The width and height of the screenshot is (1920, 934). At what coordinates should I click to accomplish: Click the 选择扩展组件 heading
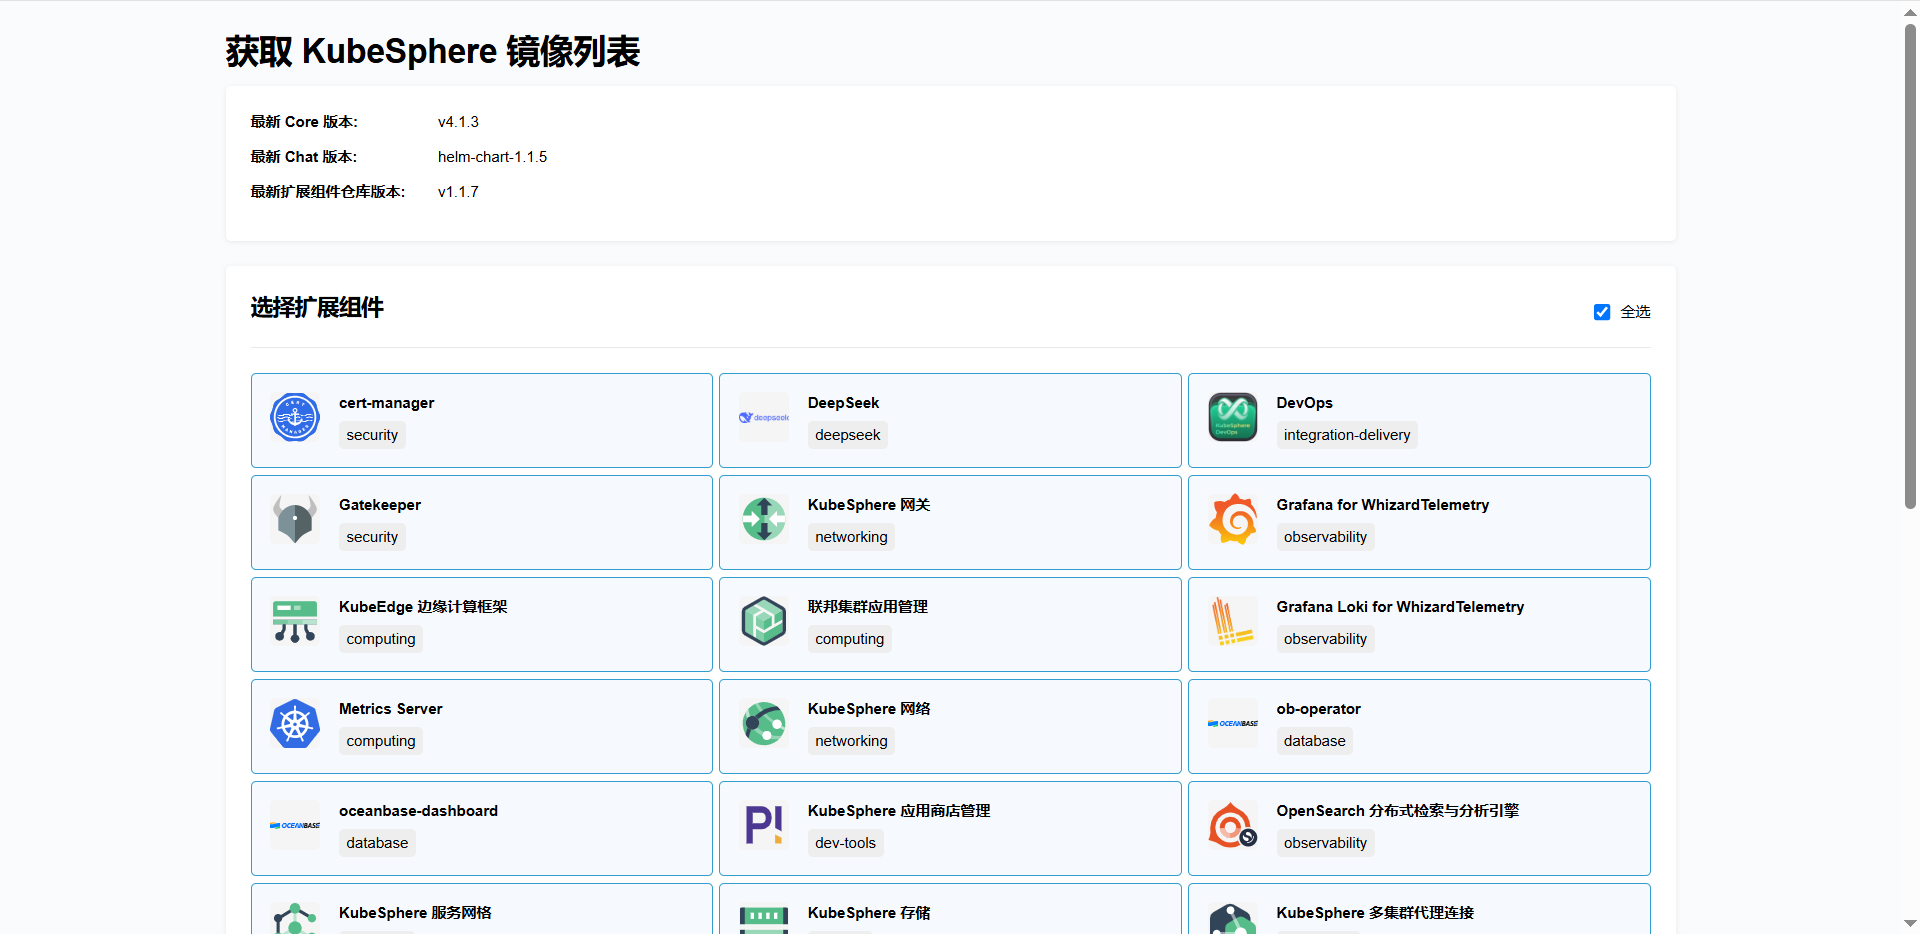coord(317,308)
